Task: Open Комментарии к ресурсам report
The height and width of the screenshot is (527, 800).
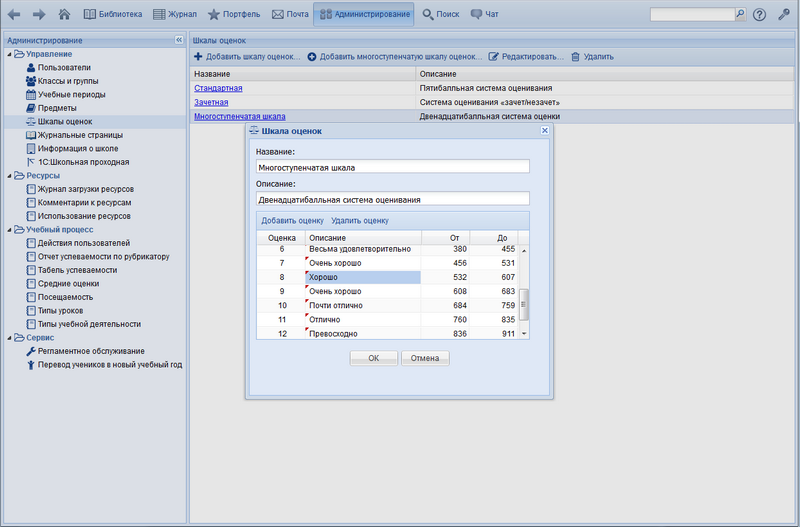Action: tap(84, 203)
